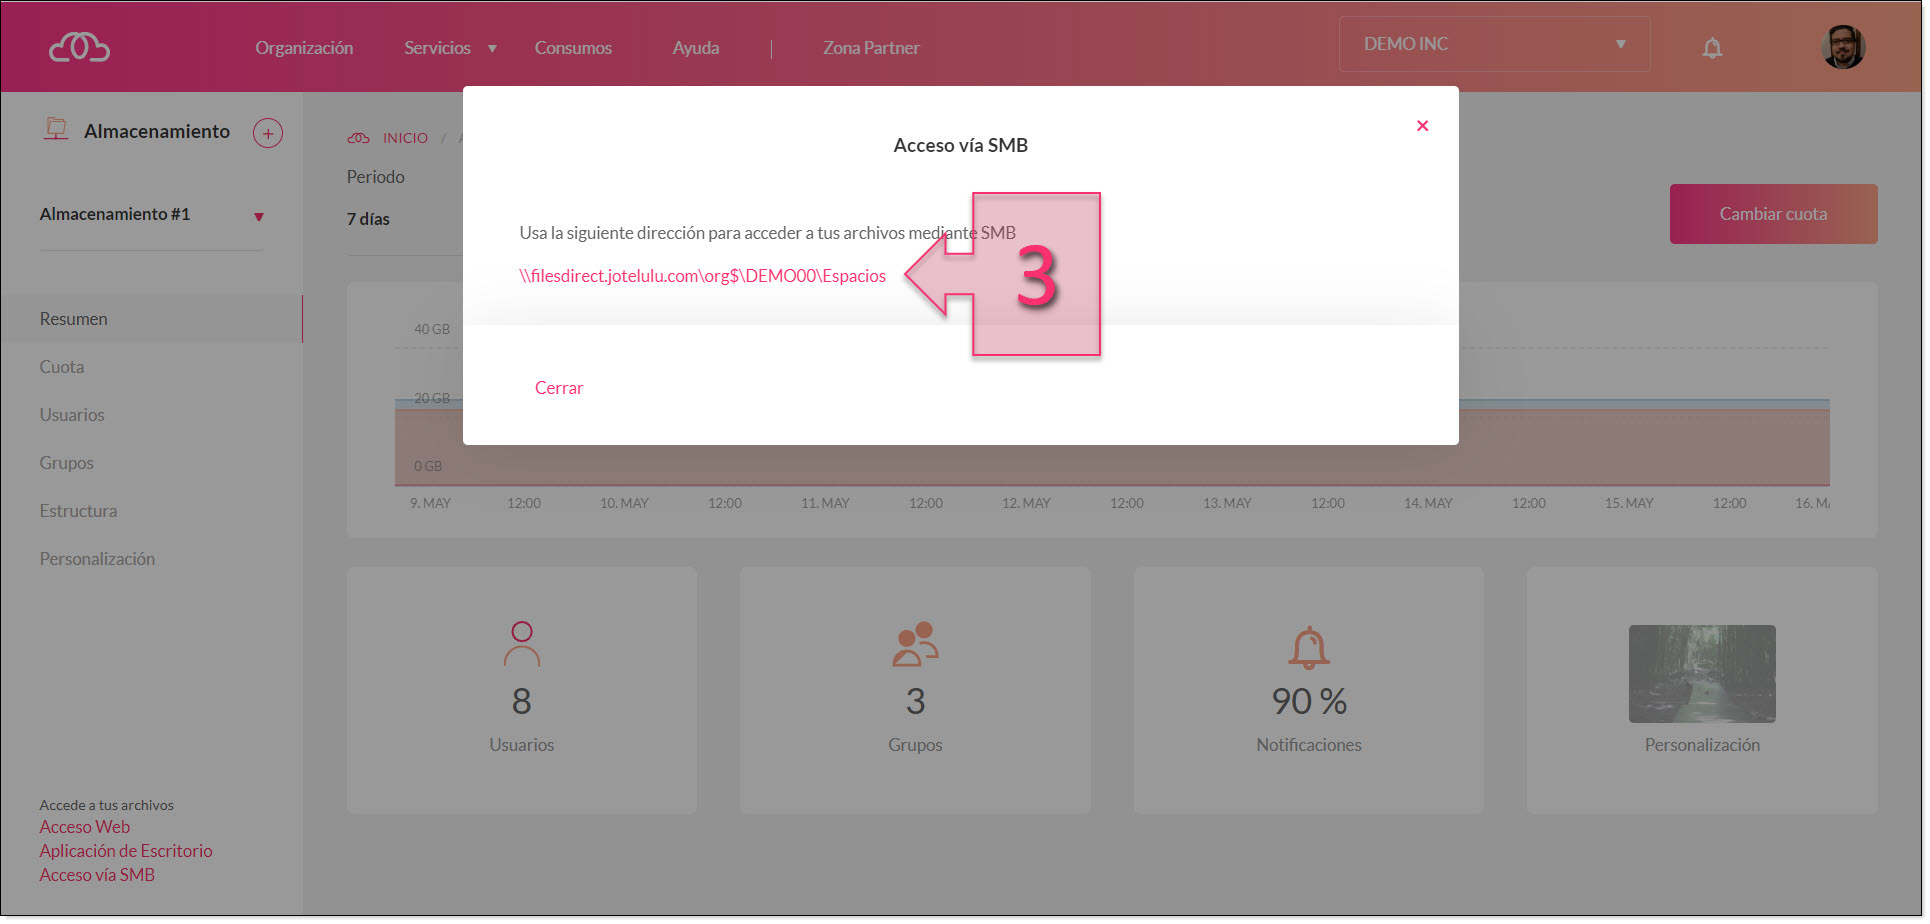Expand the Almacenamiento #1 selector
Screen dimensions: 1930x924
point(259,214)
